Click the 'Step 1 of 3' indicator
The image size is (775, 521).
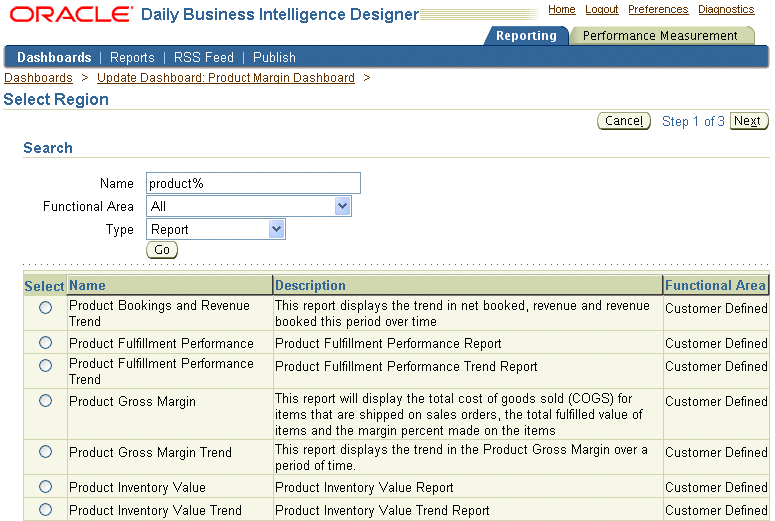click(x=693, y=121)
